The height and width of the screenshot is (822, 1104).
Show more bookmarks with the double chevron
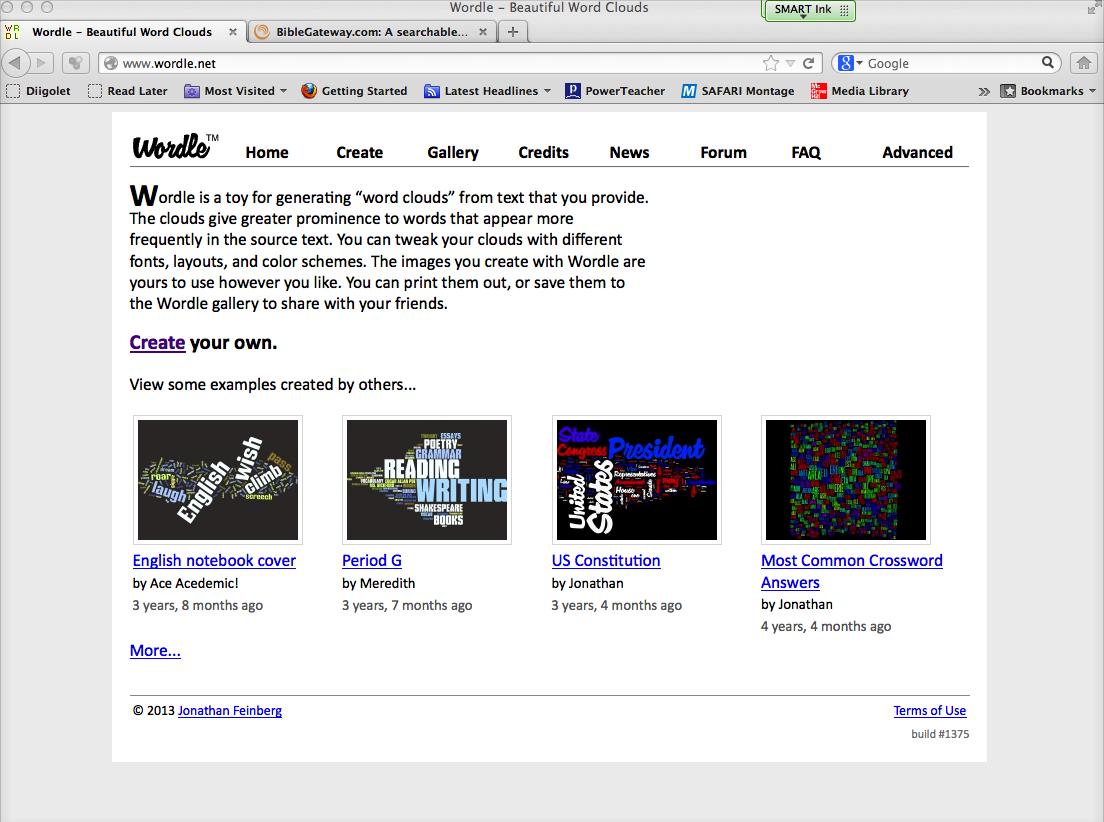pos(984,92)
